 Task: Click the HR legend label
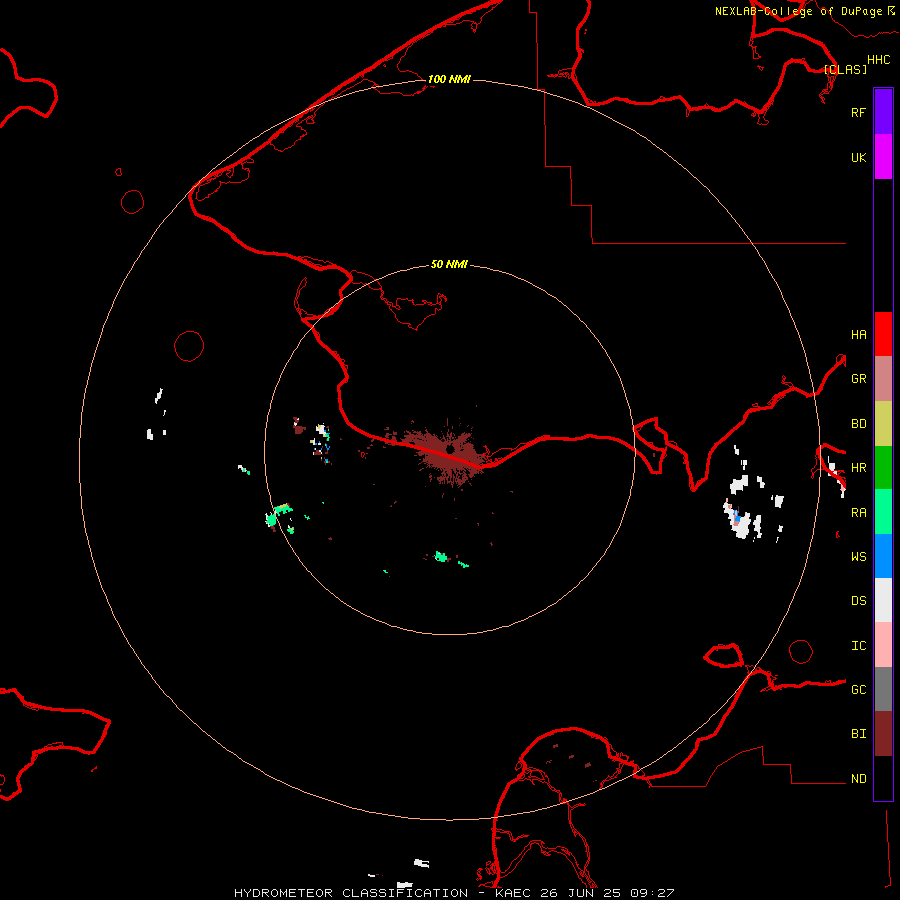pos(858,468)
